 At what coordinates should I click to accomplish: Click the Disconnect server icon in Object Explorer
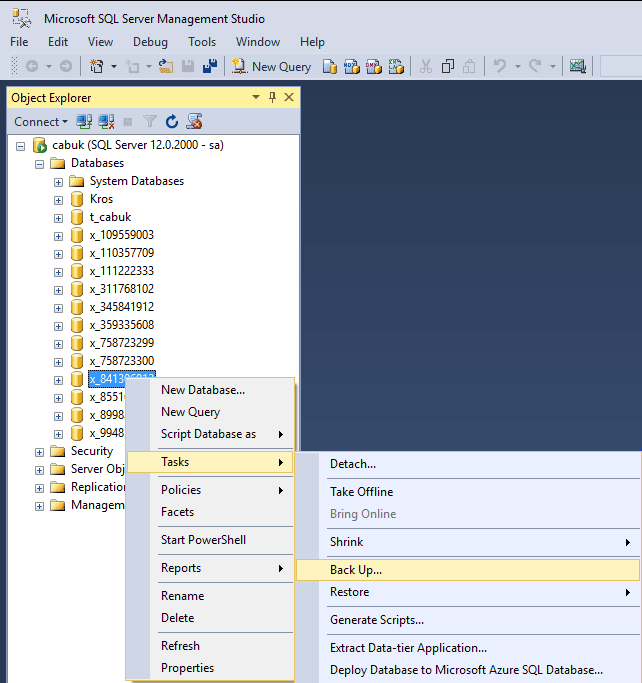pos(107,122)
